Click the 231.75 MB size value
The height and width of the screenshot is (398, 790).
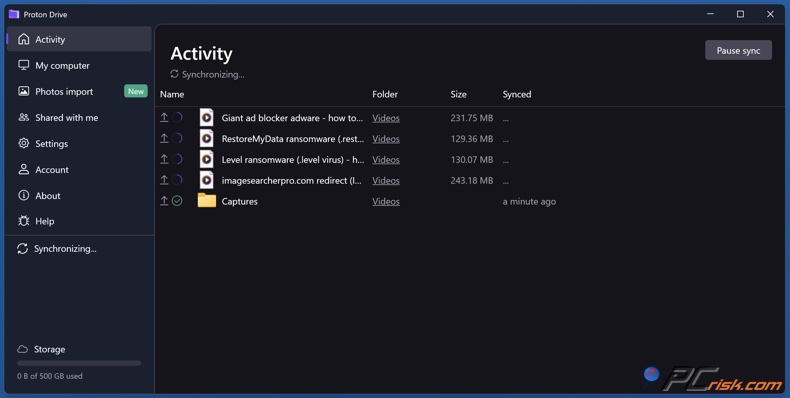[x=472, y=118]
